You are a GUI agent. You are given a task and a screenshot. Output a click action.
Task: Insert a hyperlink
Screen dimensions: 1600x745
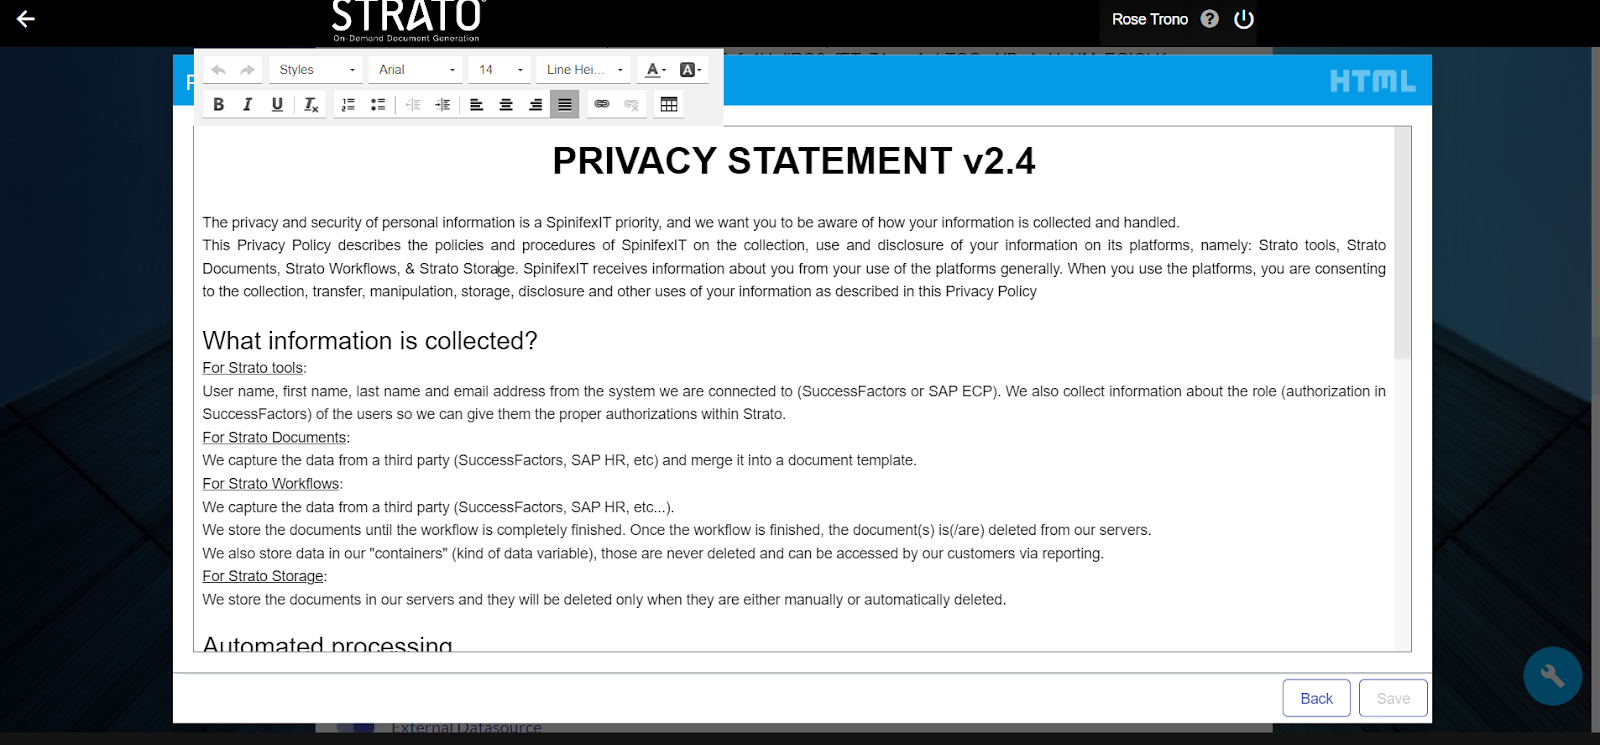click(602, 104)
